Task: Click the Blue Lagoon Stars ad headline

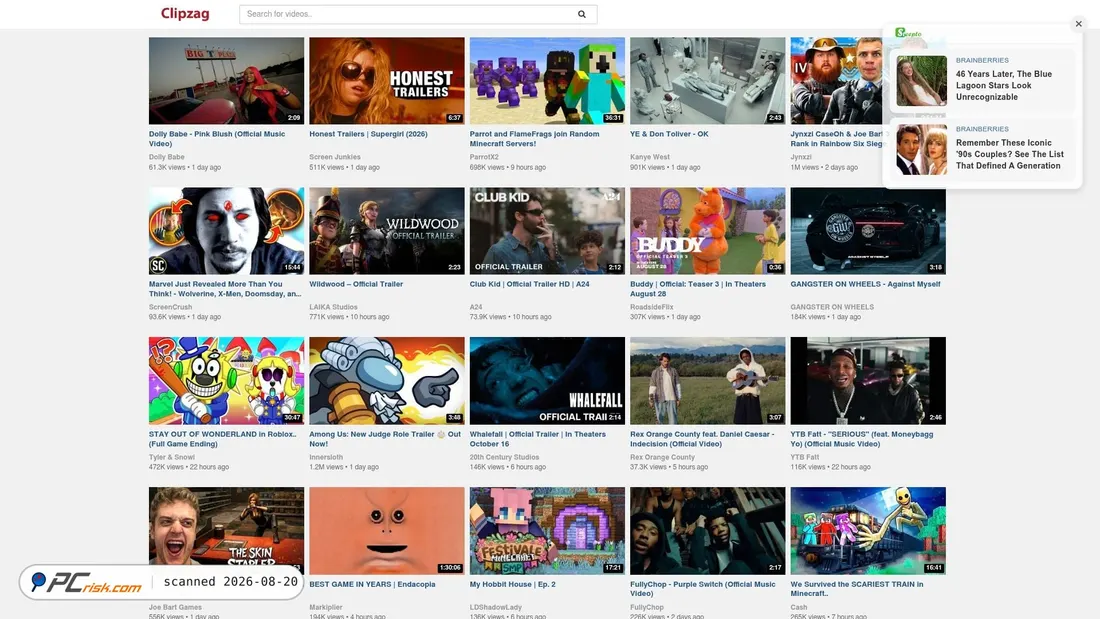Action: (x=1004, y=86)
